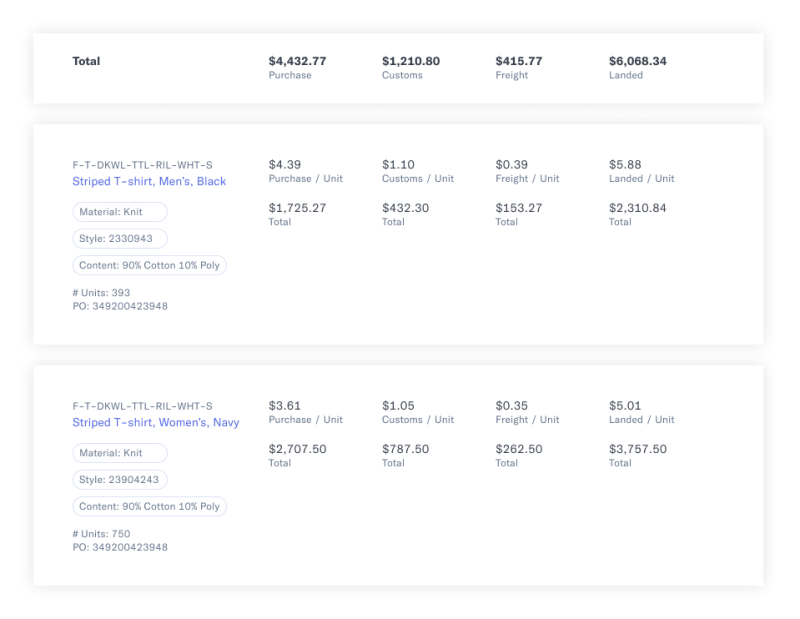Select Material: Knit tag on Men's Black item
The image size is (800, 619).
120,212
